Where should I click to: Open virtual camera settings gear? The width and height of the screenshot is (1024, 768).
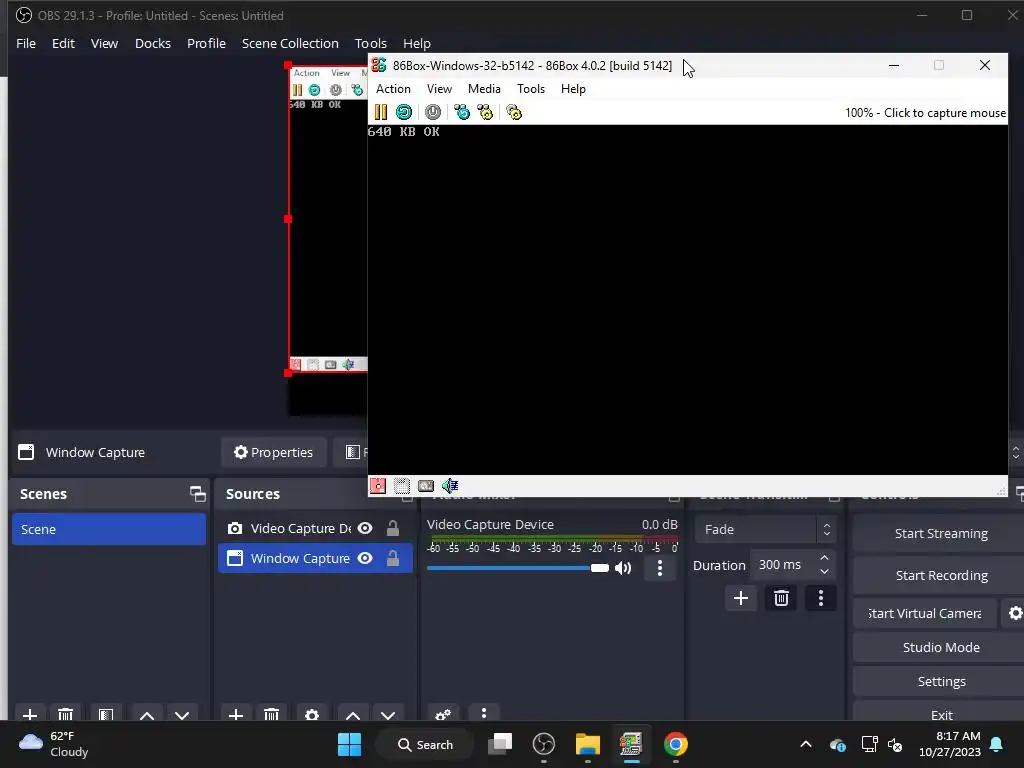coord(1014,613)
